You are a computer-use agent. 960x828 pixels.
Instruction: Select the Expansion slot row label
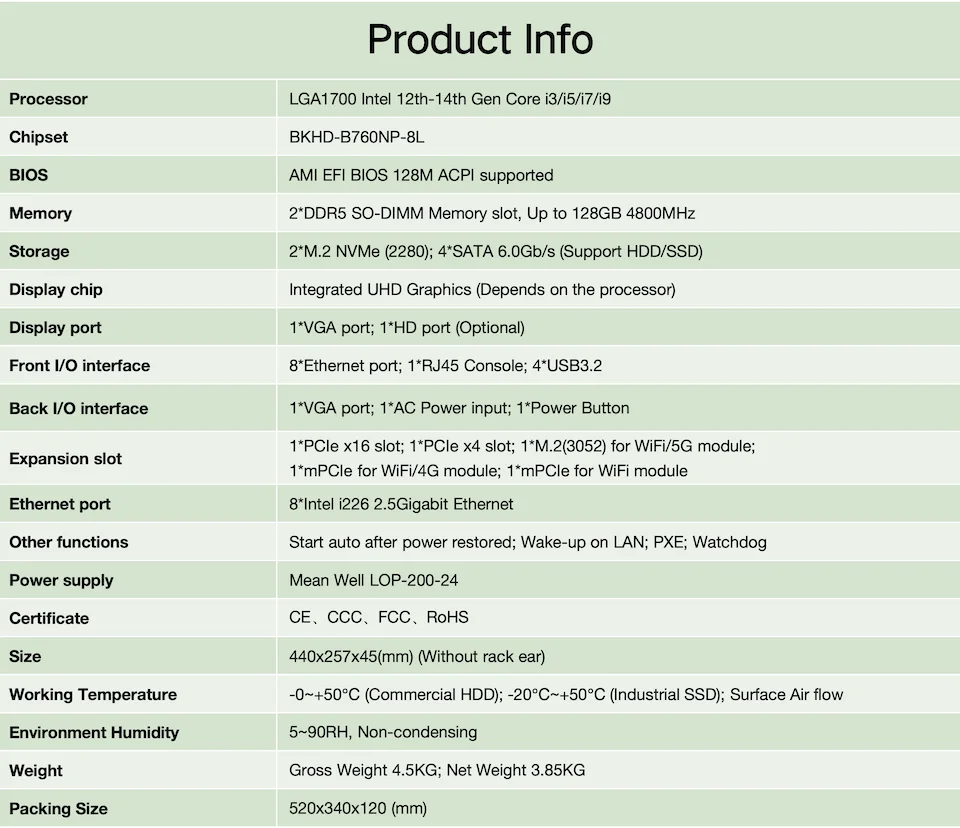coord(65,459)
